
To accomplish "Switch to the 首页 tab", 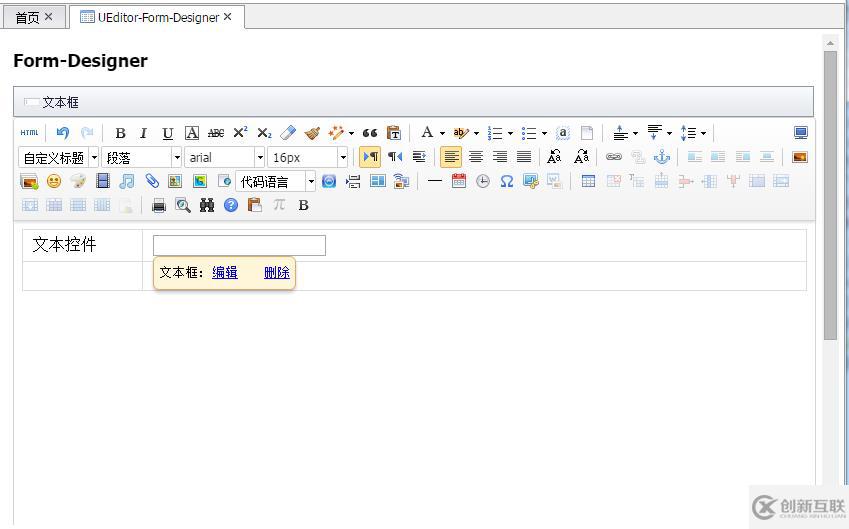I will click(28, 17).
